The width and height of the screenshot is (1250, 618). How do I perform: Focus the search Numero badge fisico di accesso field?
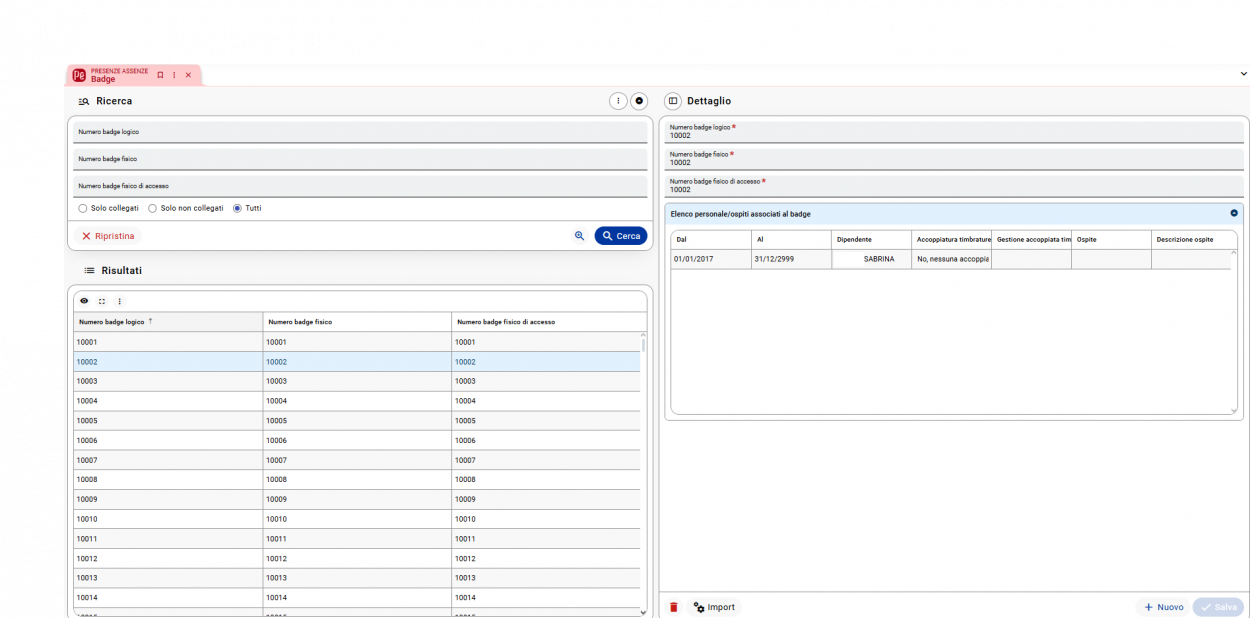coord(360,186)
